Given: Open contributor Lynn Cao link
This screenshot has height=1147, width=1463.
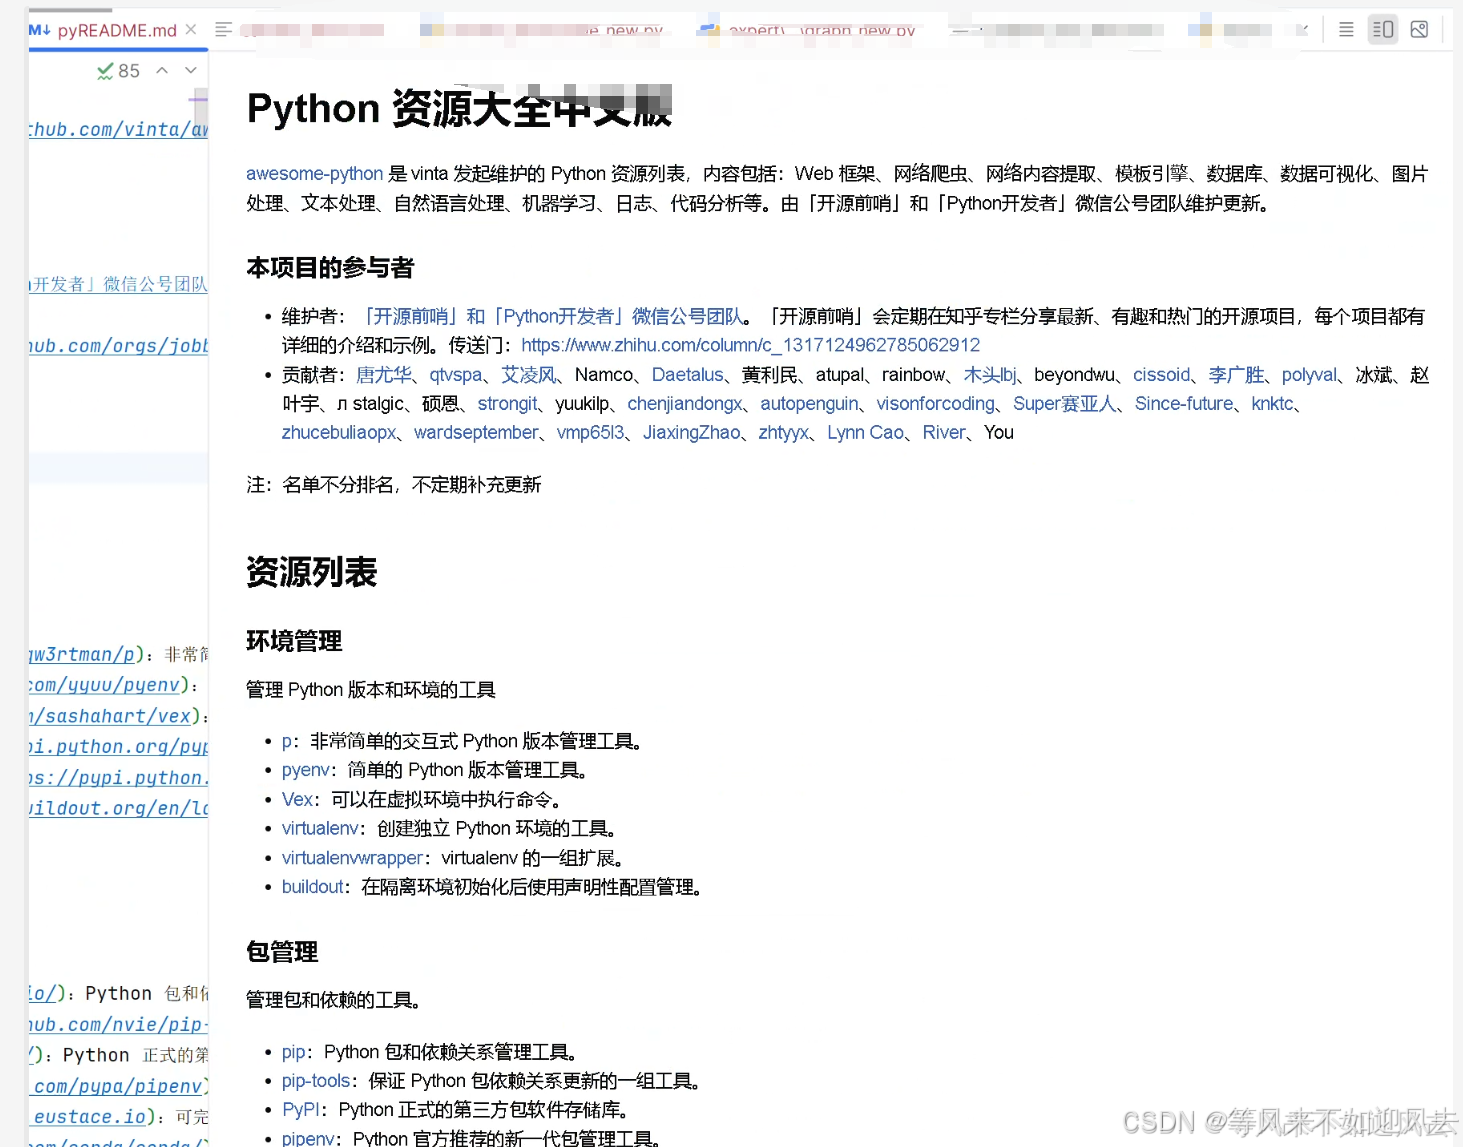Looking at the screenshot, I should tap(865, 433).
